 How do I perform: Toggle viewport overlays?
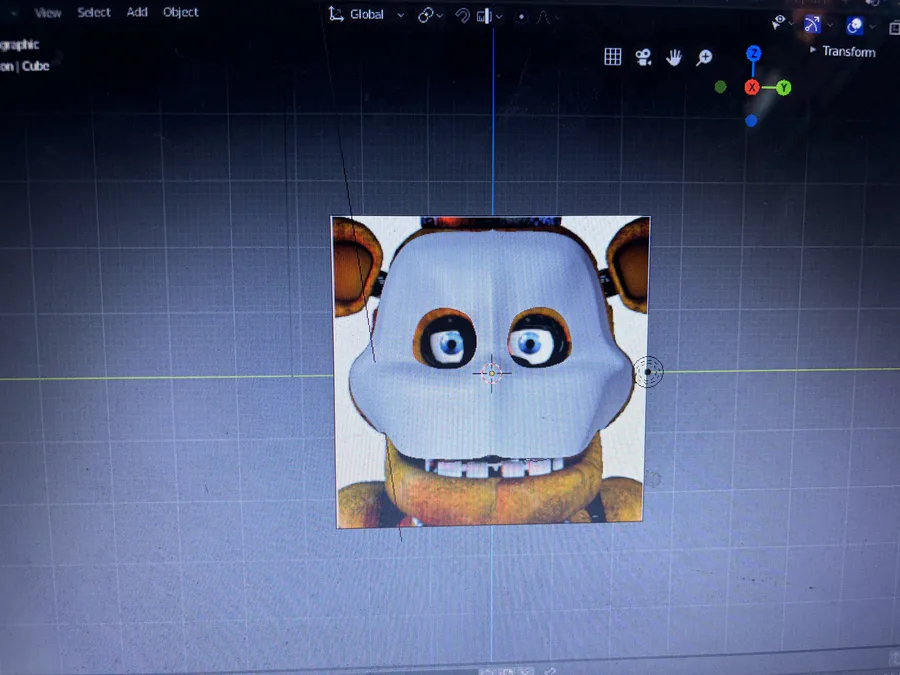[x=855, y=25]
